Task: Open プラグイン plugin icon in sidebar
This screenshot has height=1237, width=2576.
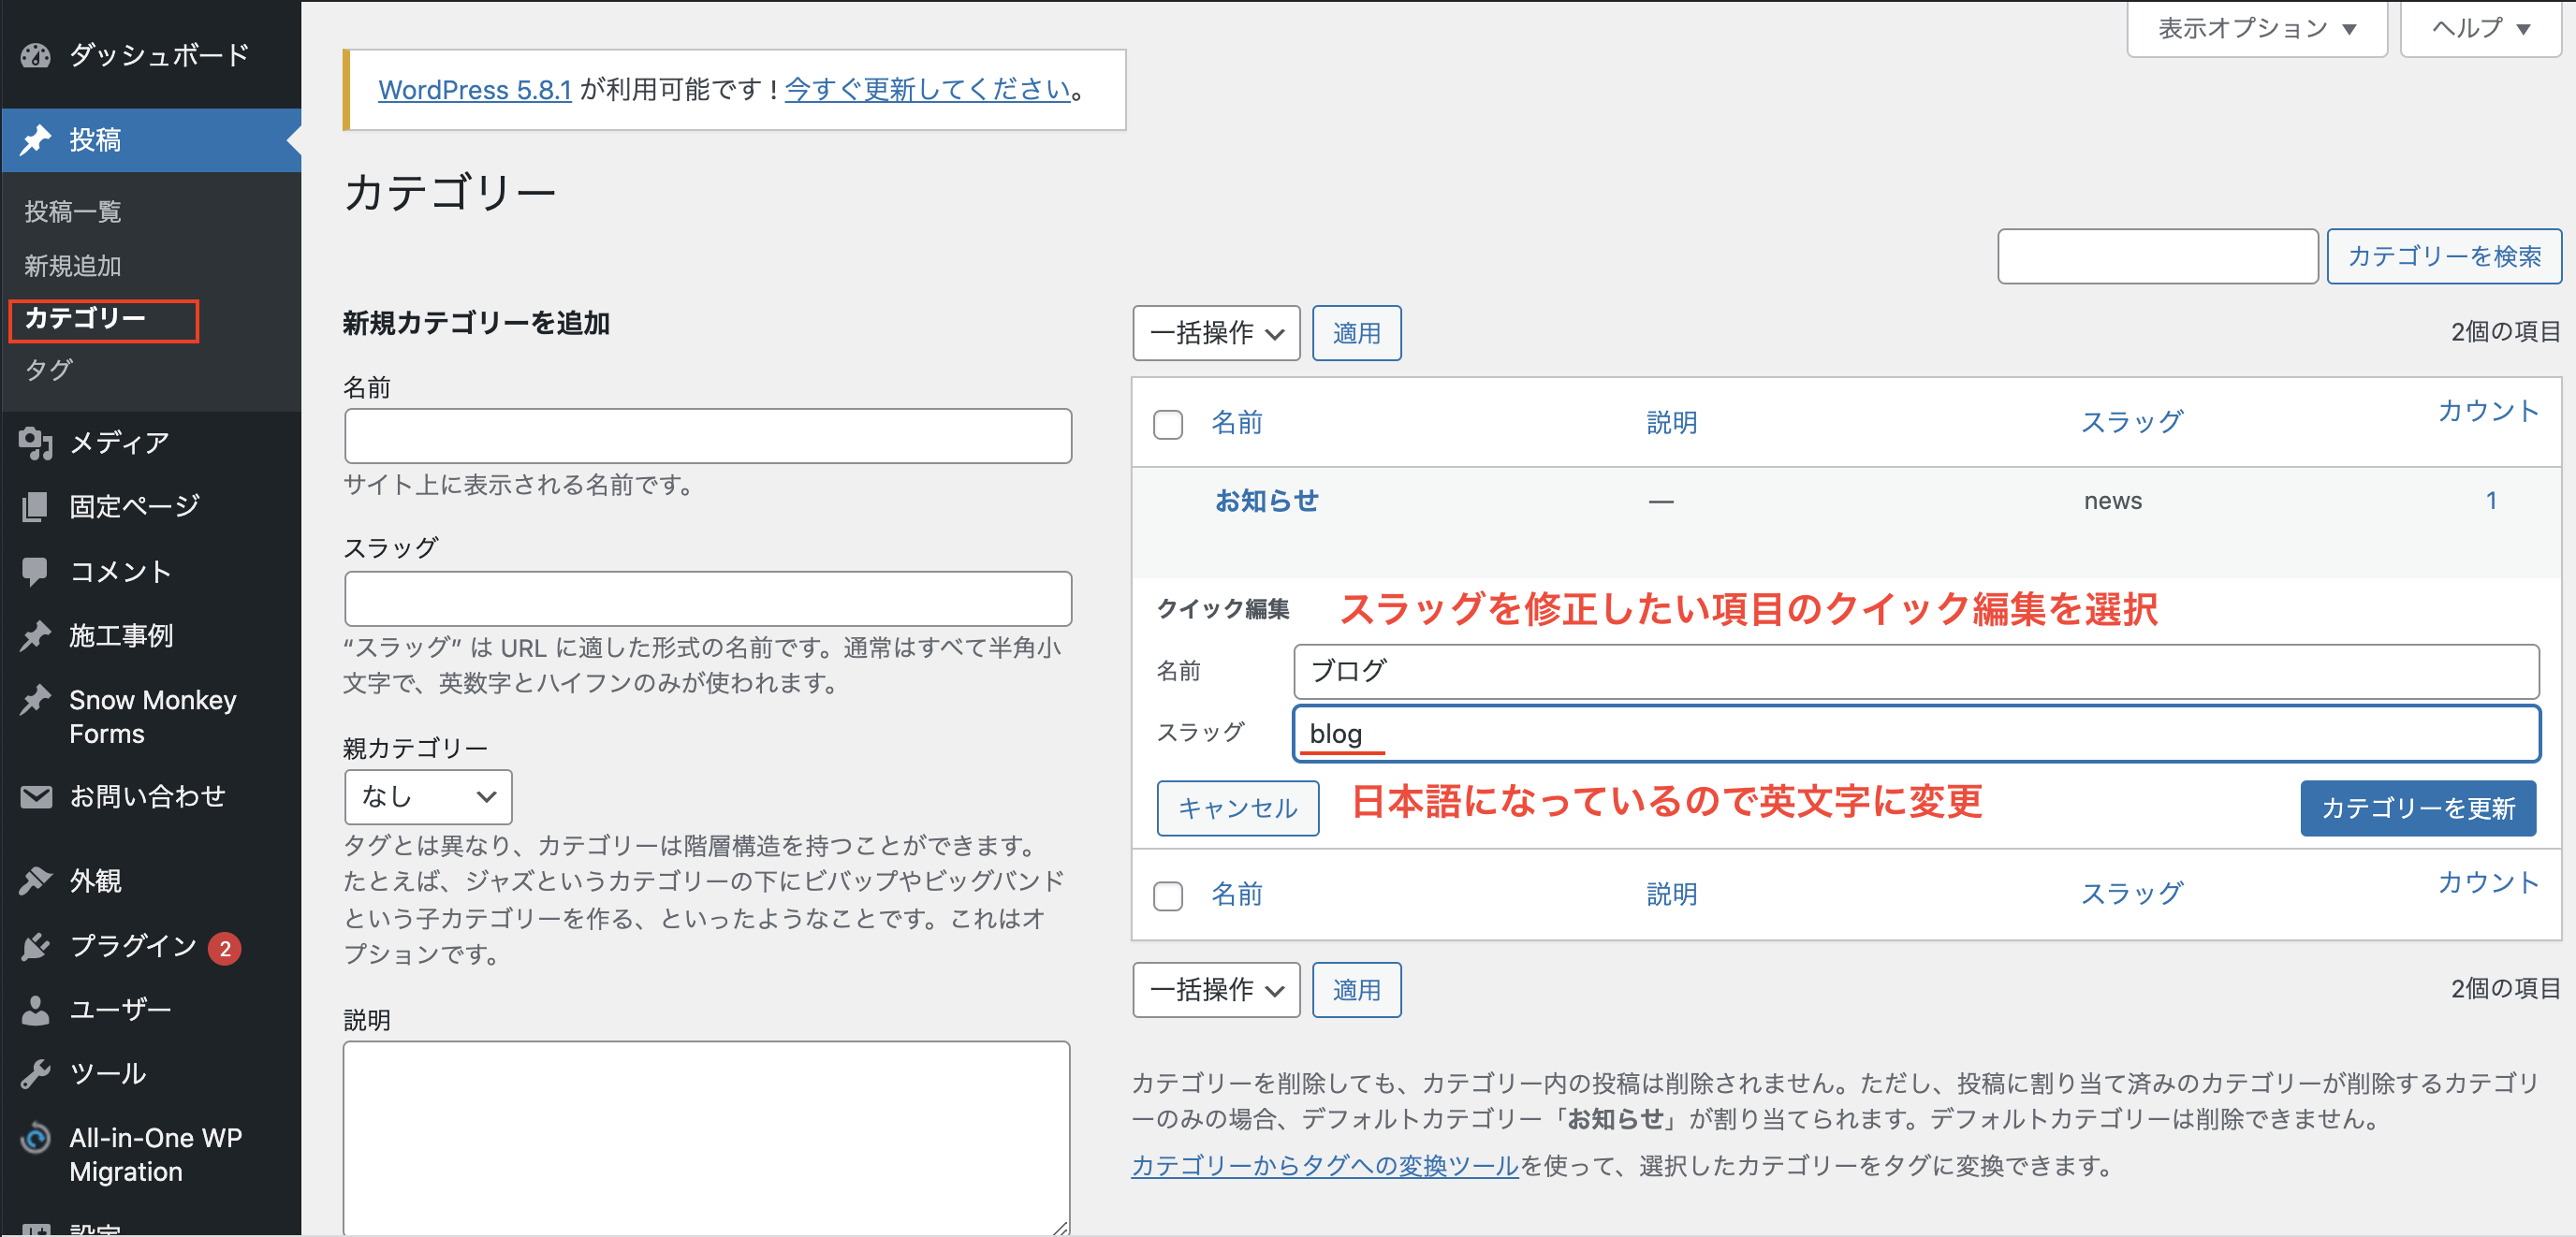Action: pyautogui.click(x=36, y=946)
